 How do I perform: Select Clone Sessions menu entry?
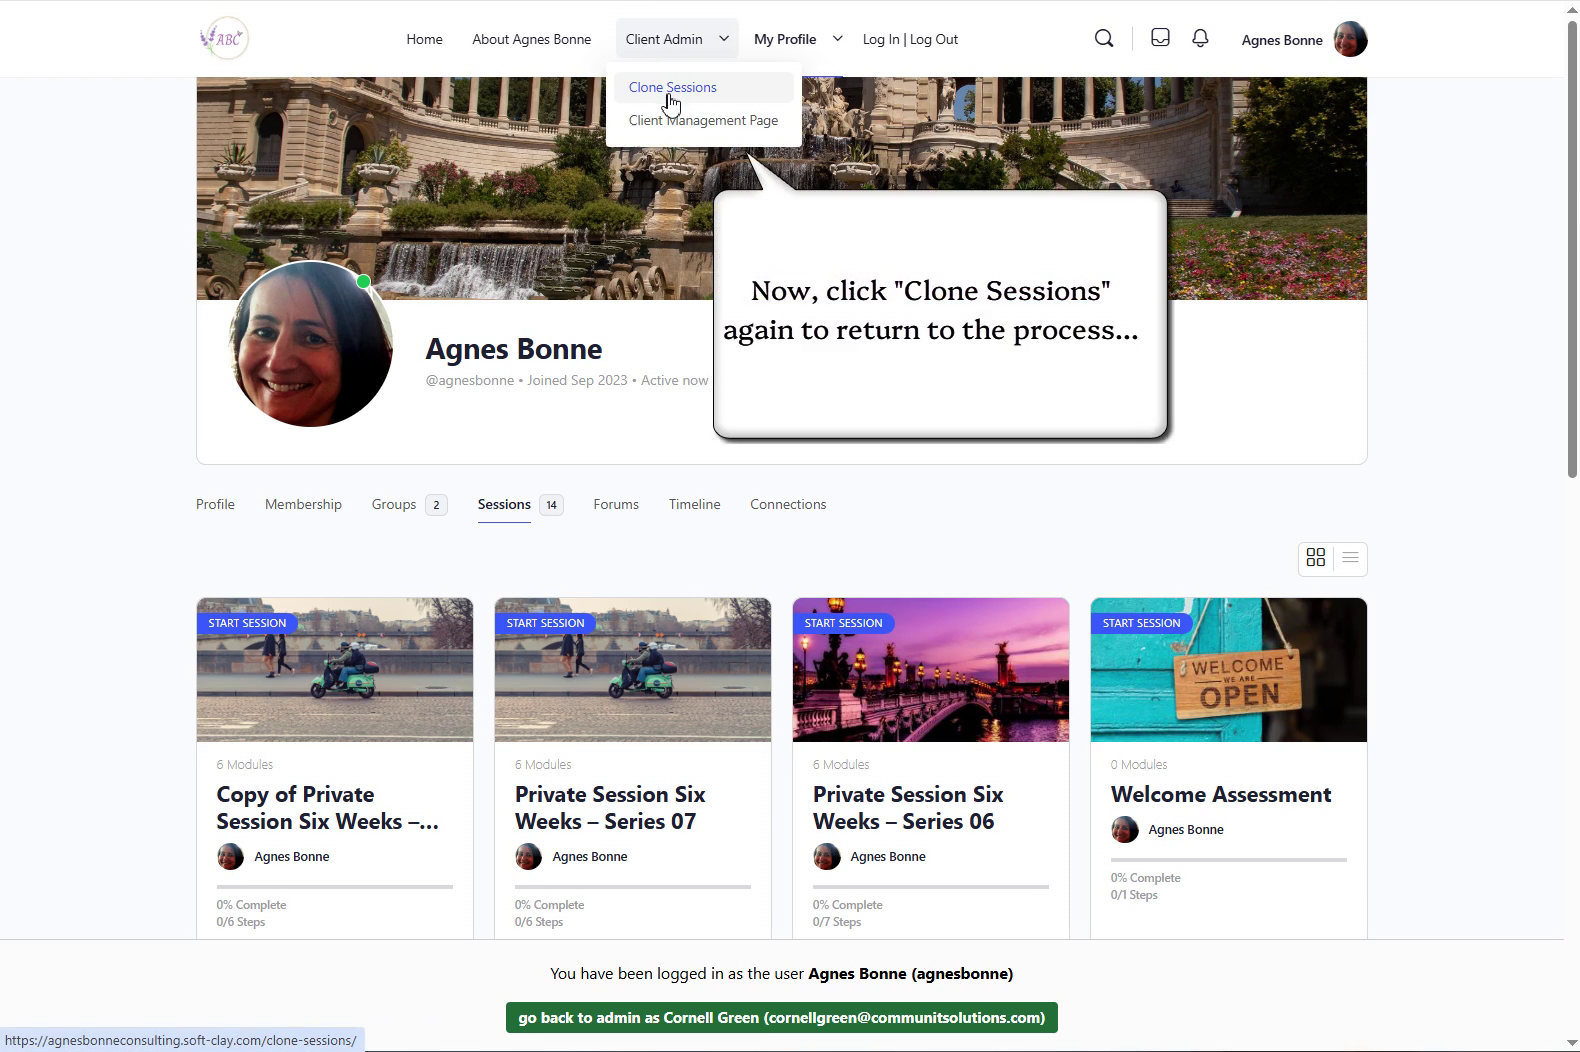[672, 87]
